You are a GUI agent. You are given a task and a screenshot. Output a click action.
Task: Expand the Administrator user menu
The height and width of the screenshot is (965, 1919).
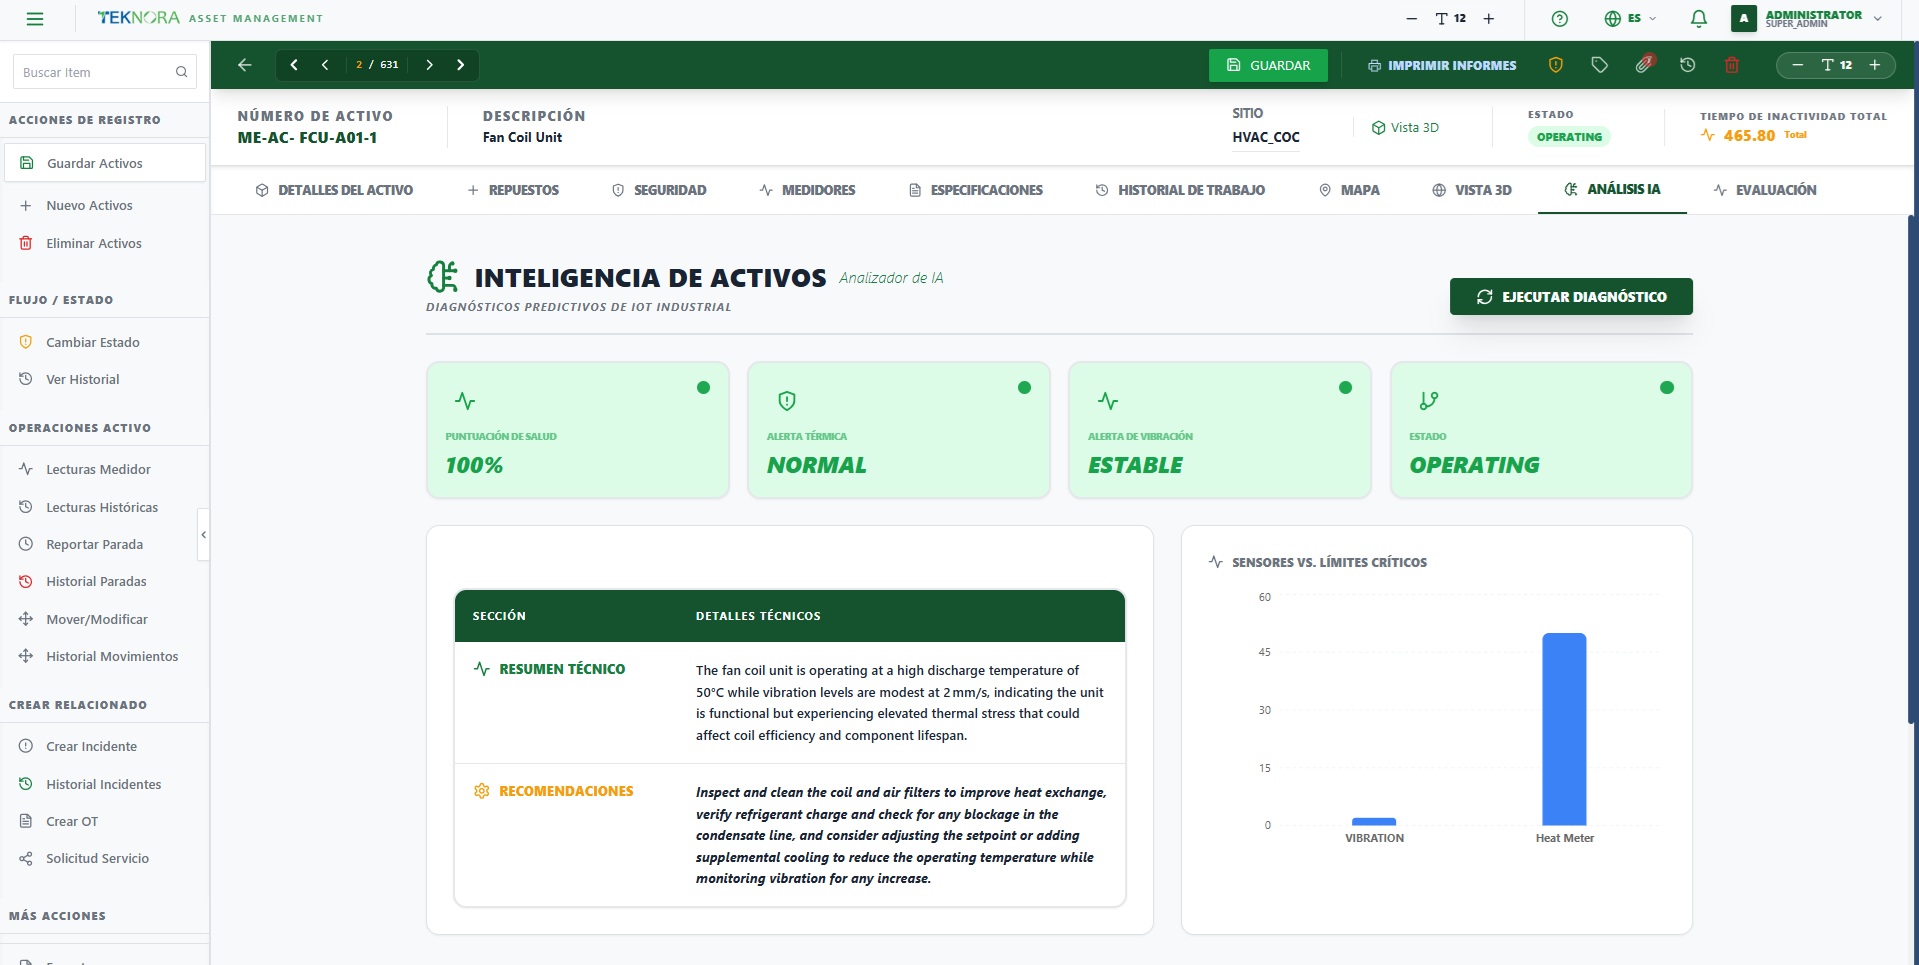(x=1877, y=19)
